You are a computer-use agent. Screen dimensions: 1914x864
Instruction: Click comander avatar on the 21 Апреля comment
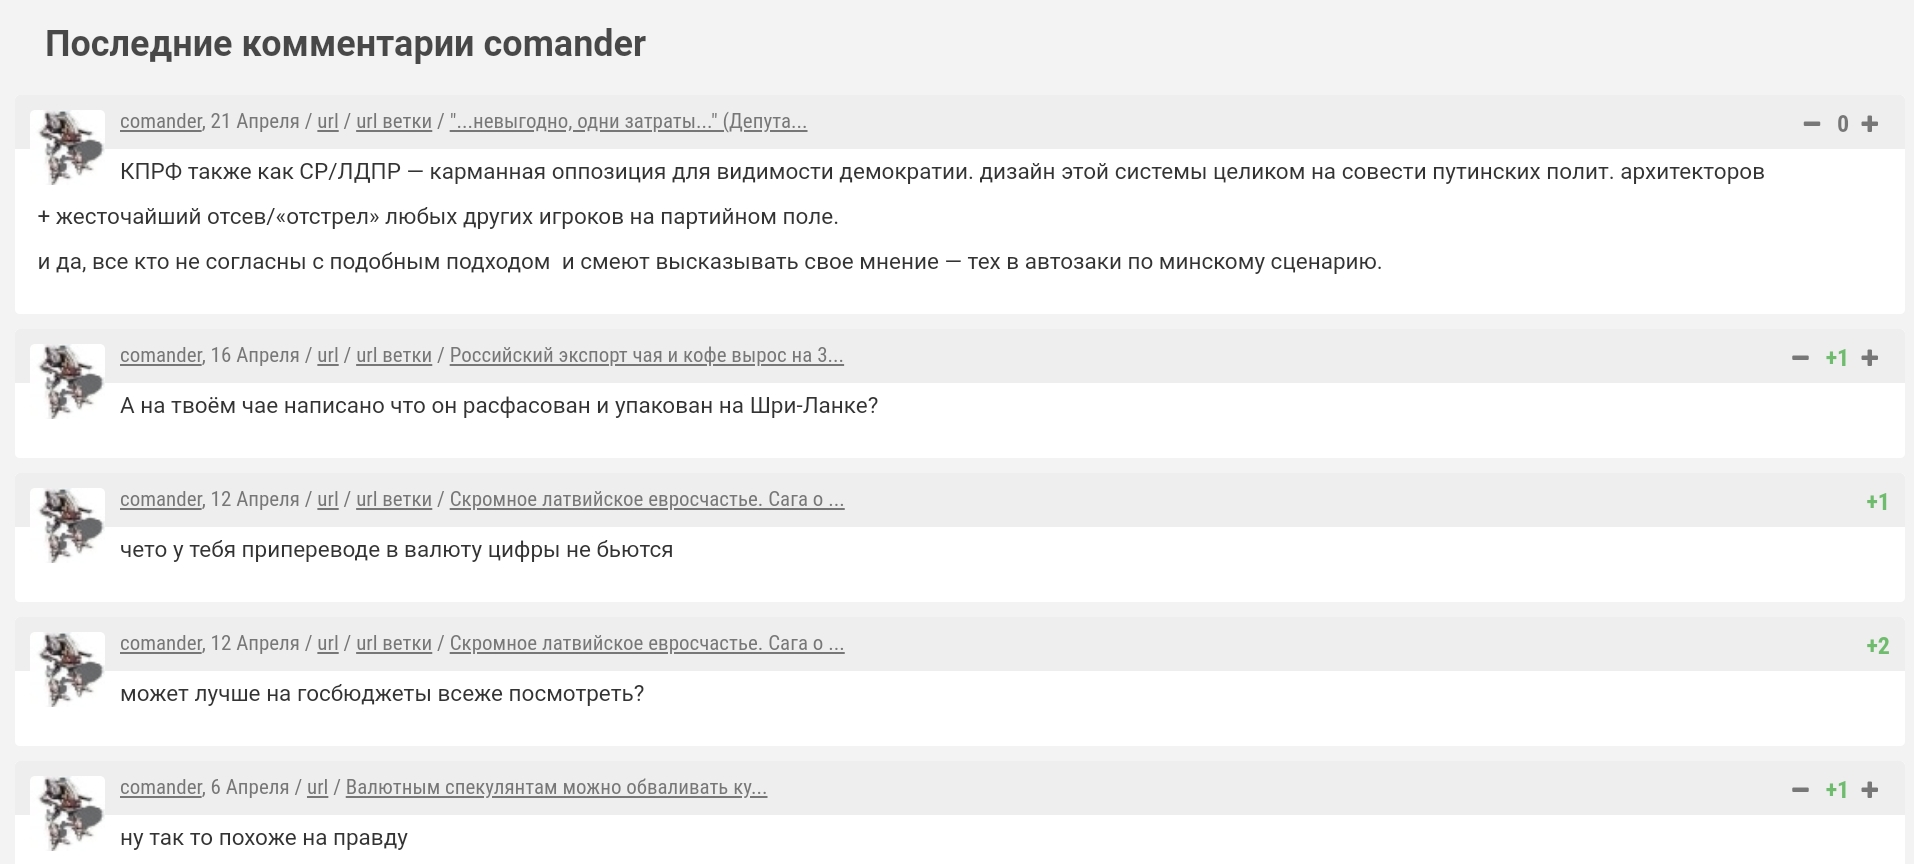(68, 147)
